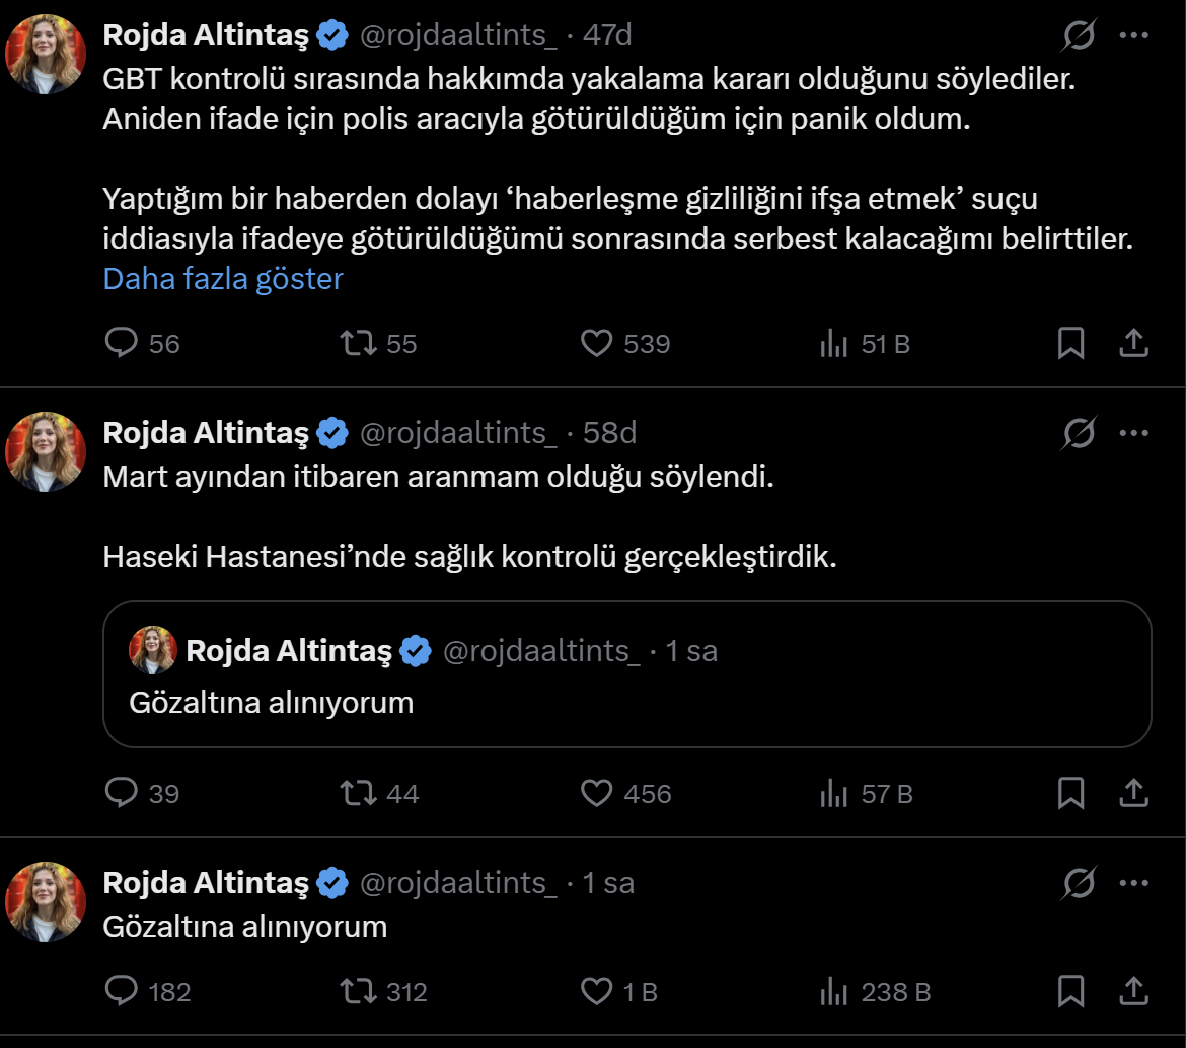Screen dimensions: 1186x1048
Task: Share the GBT kontrolü tweet
Action: click(x=1133, y=343)
